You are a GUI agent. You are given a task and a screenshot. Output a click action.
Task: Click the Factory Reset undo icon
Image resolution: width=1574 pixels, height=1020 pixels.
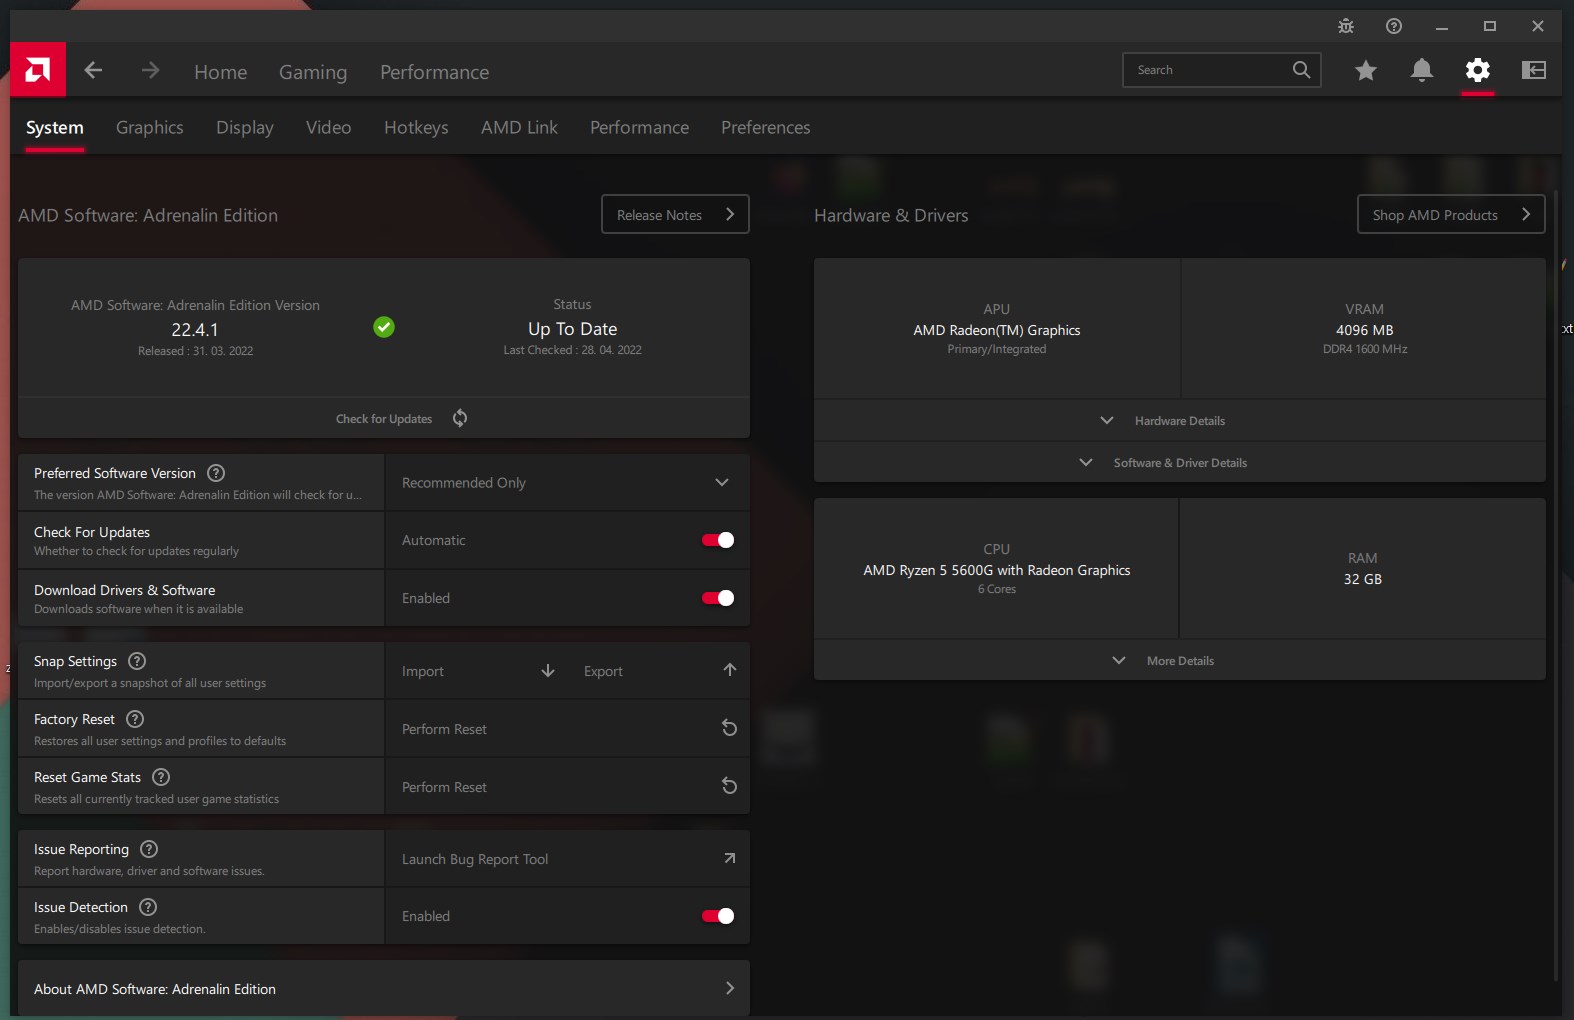730,728
